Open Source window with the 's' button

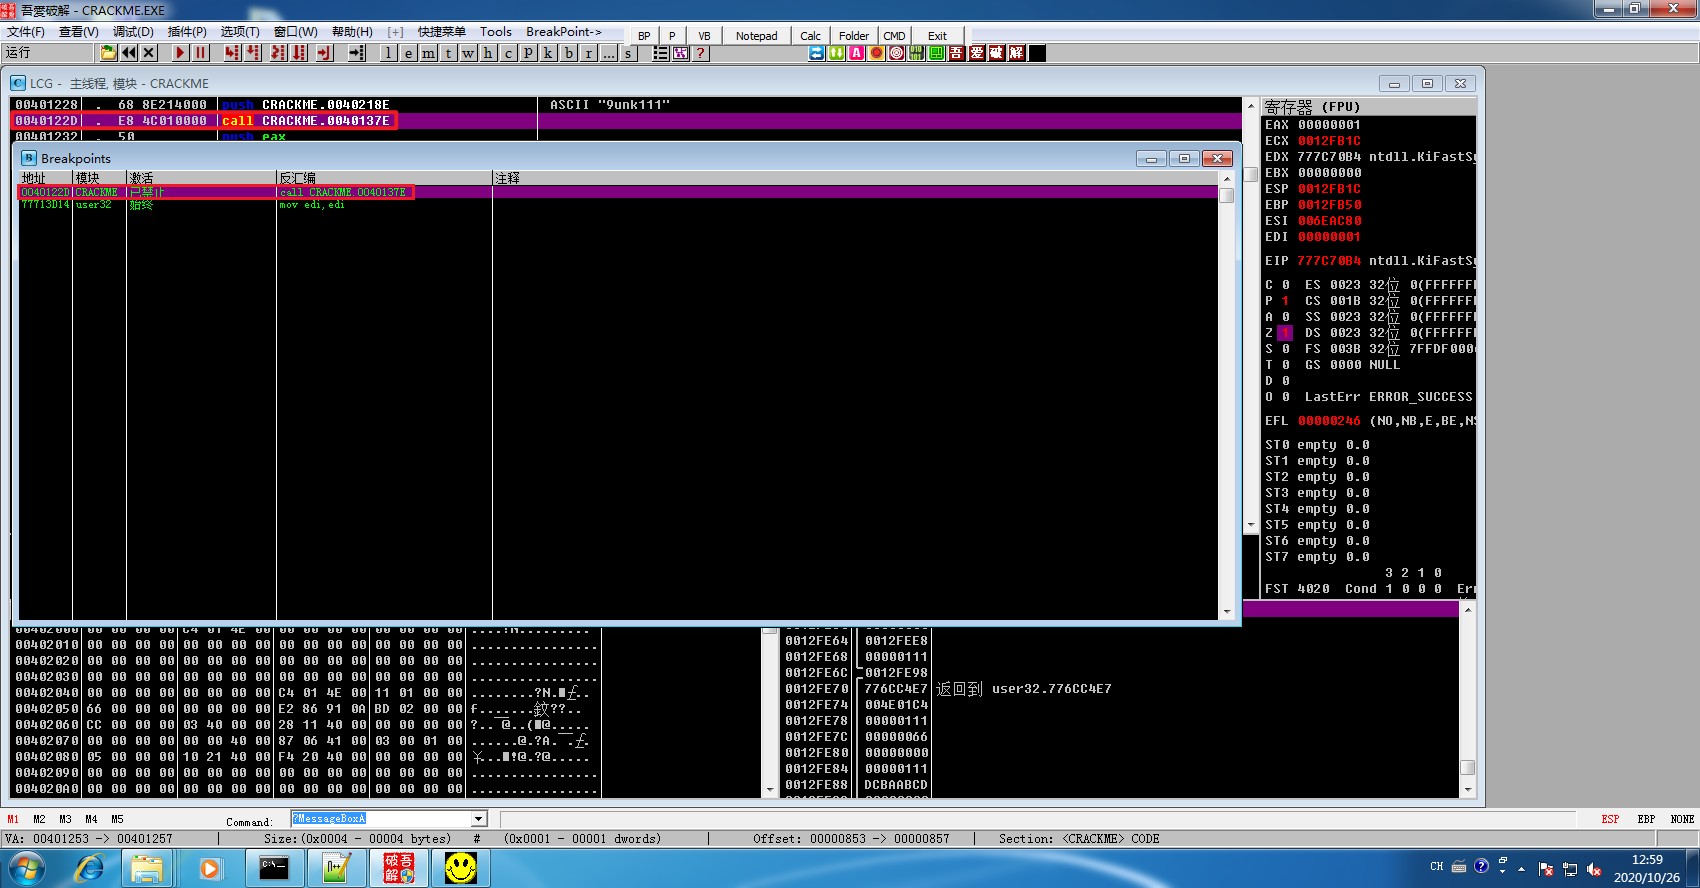(x=628, y=53)
